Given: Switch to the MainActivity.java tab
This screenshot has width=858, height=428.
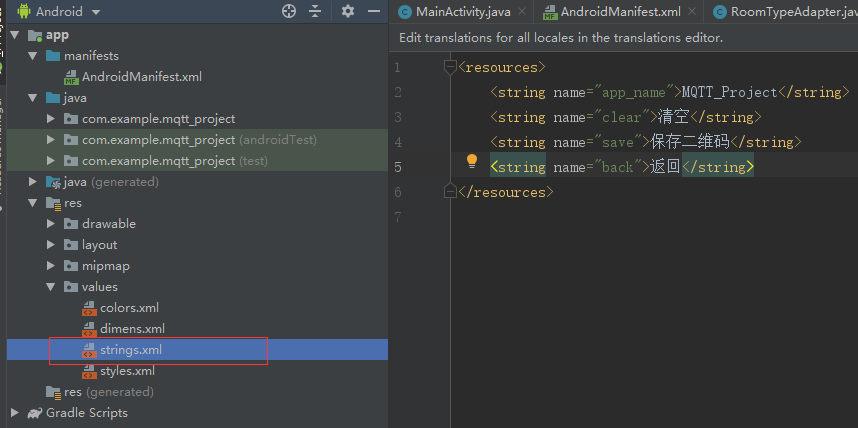Looking at the screenshot, I should coord(463,12).
